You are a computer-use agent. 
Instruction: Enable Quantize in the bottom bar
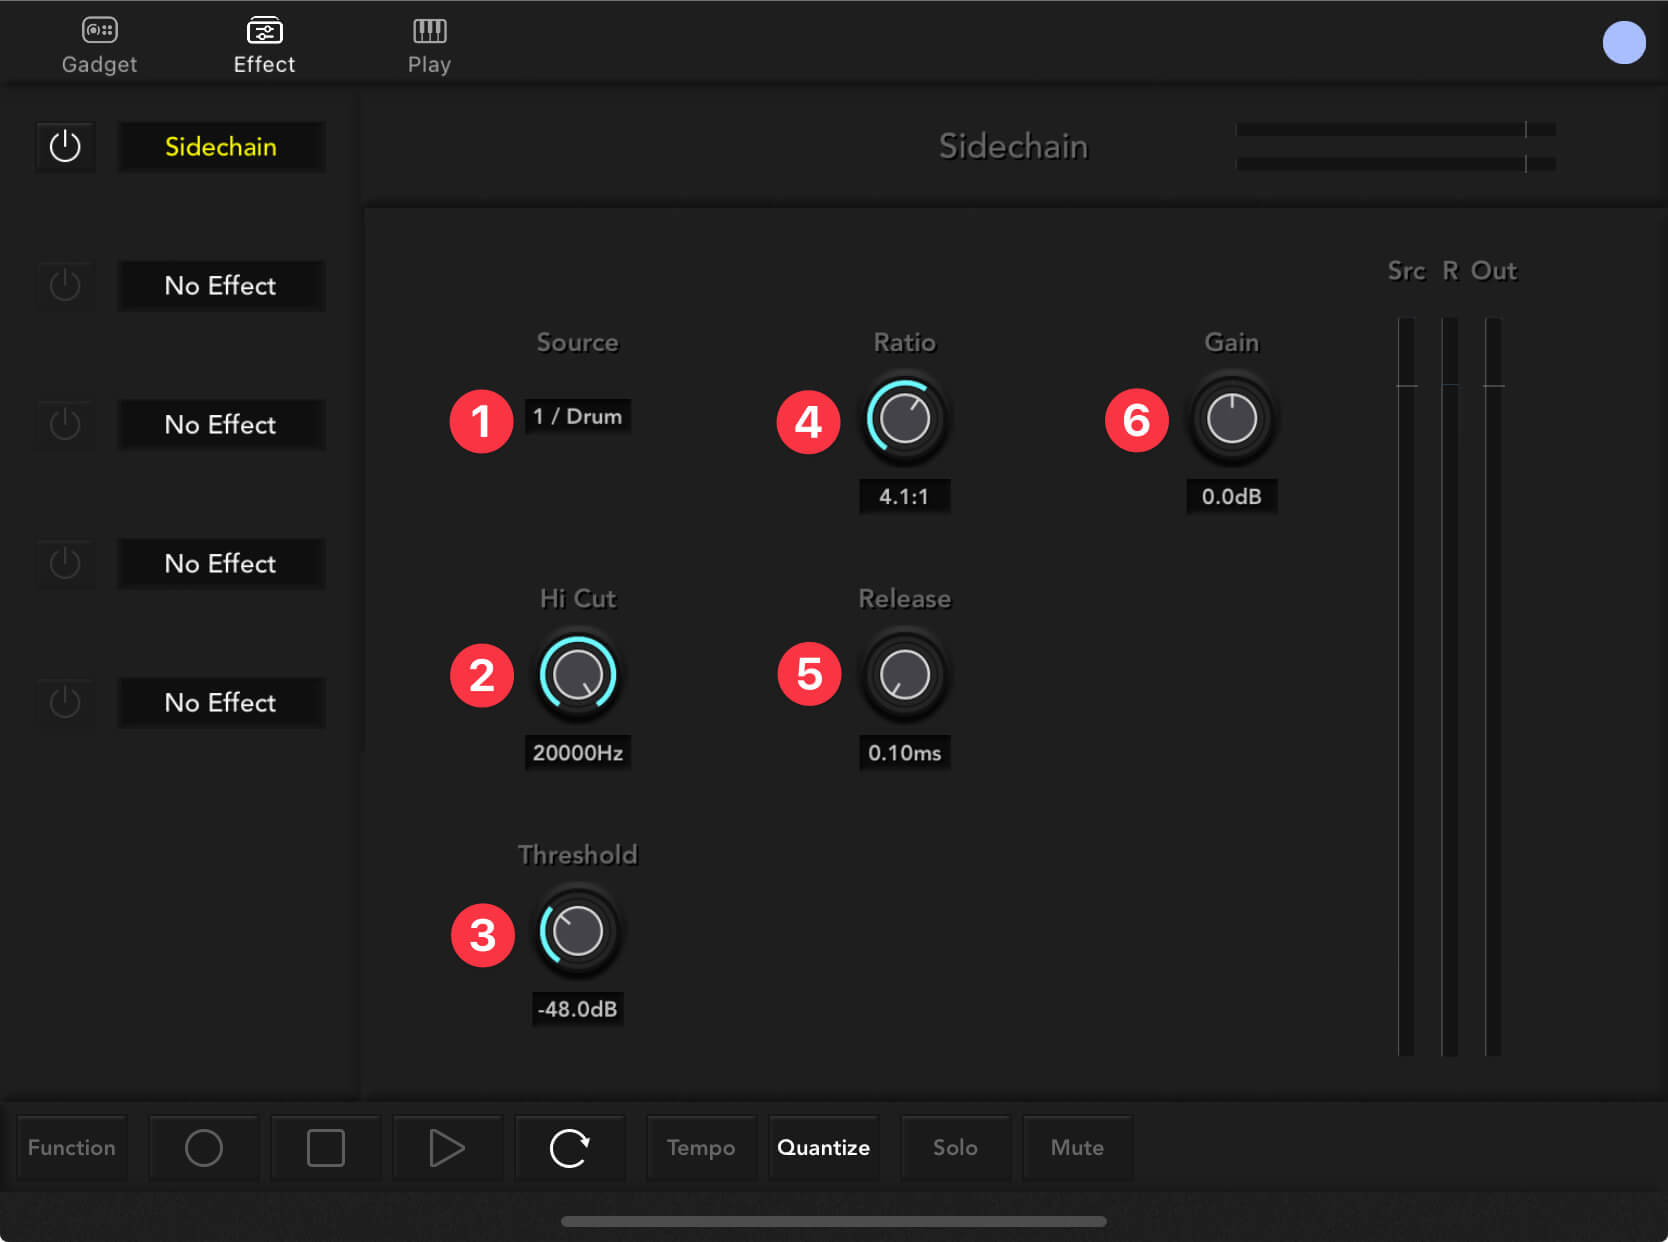pos(823,1148)
